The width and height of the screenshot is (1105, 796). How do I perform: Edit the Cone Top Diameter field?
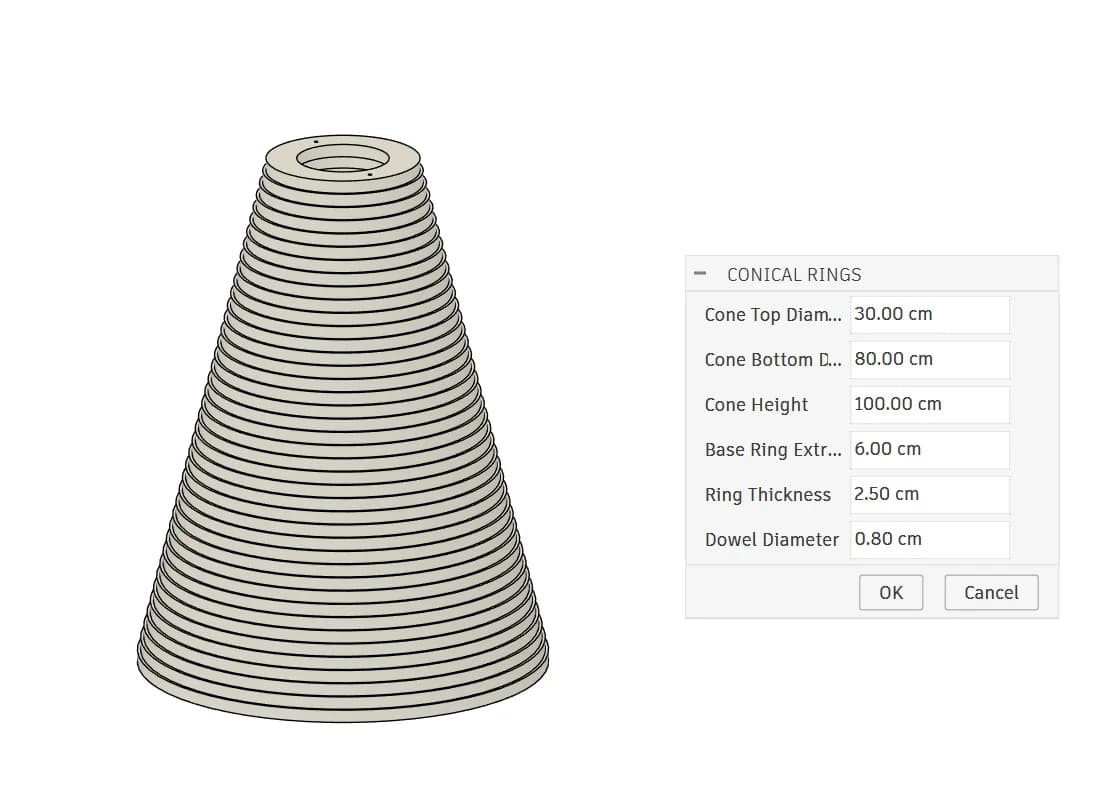point(930,314)
